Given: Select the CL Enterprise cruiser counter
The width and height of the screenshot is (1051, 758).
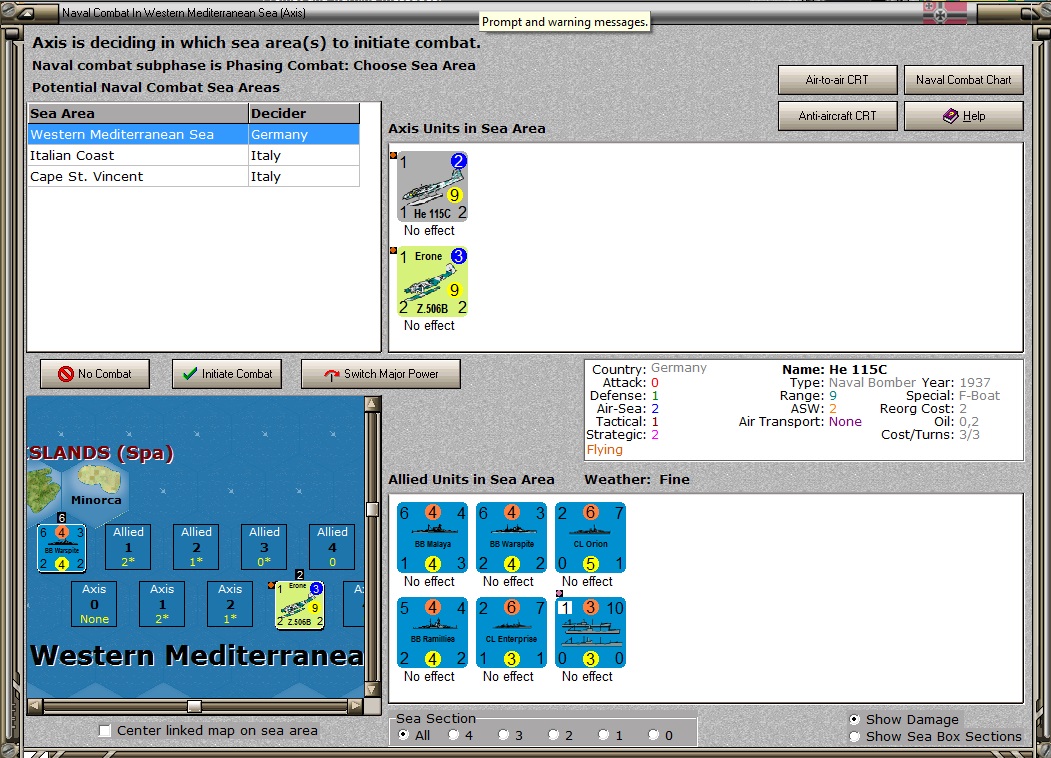Looking at the screenshot, I should pyautogui.click(x=511, y=633).
